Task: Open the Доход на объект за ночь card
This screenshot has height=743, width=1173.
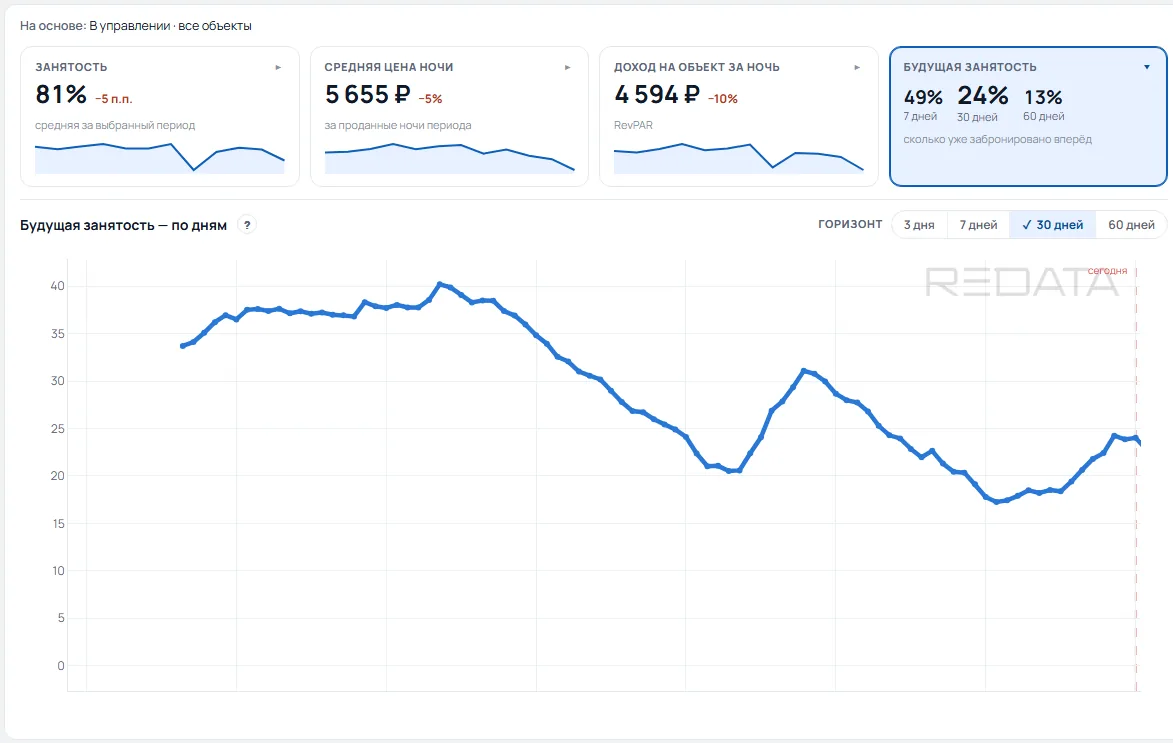Action: [x=739, y=116]
